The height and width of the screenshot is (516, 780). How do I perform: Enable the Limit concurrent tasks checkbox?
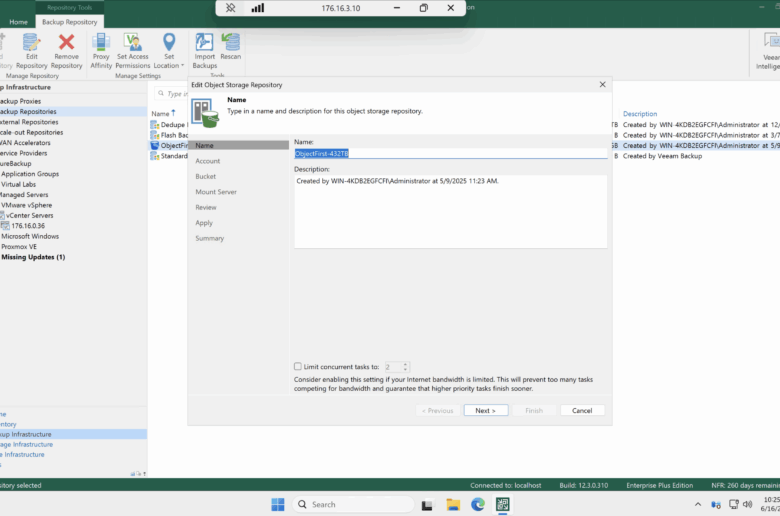(297, 367)
